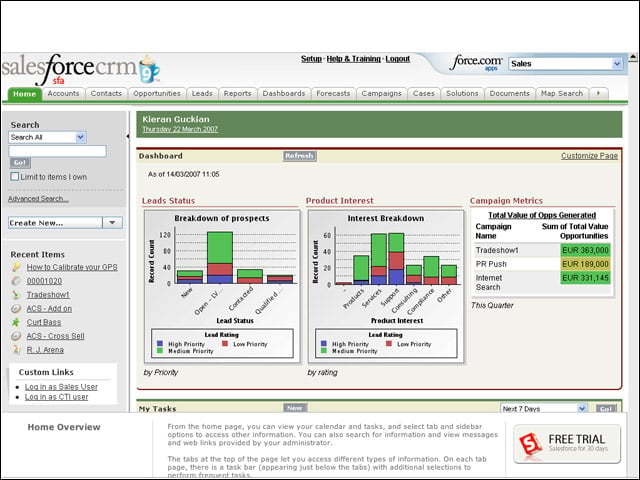
Task: Select the Documents tab
Action: (509, 94)
